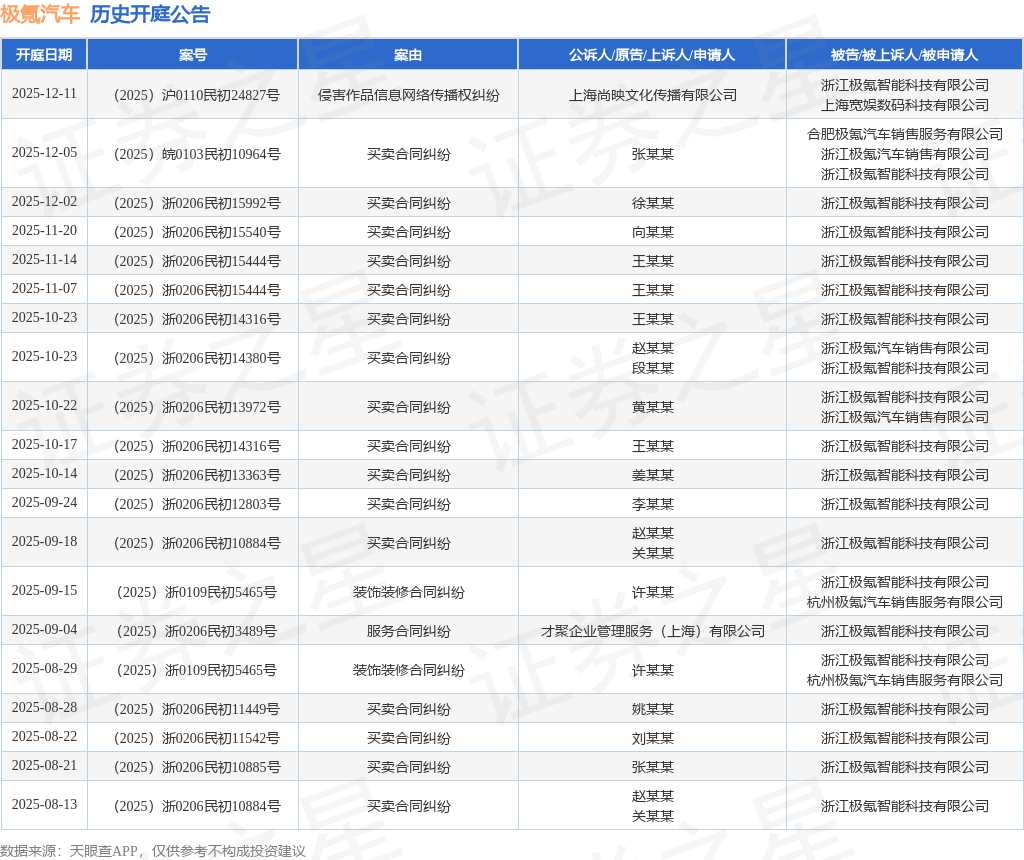
Task: Click the date cell 2025-12-05
Action: (44, 152)
